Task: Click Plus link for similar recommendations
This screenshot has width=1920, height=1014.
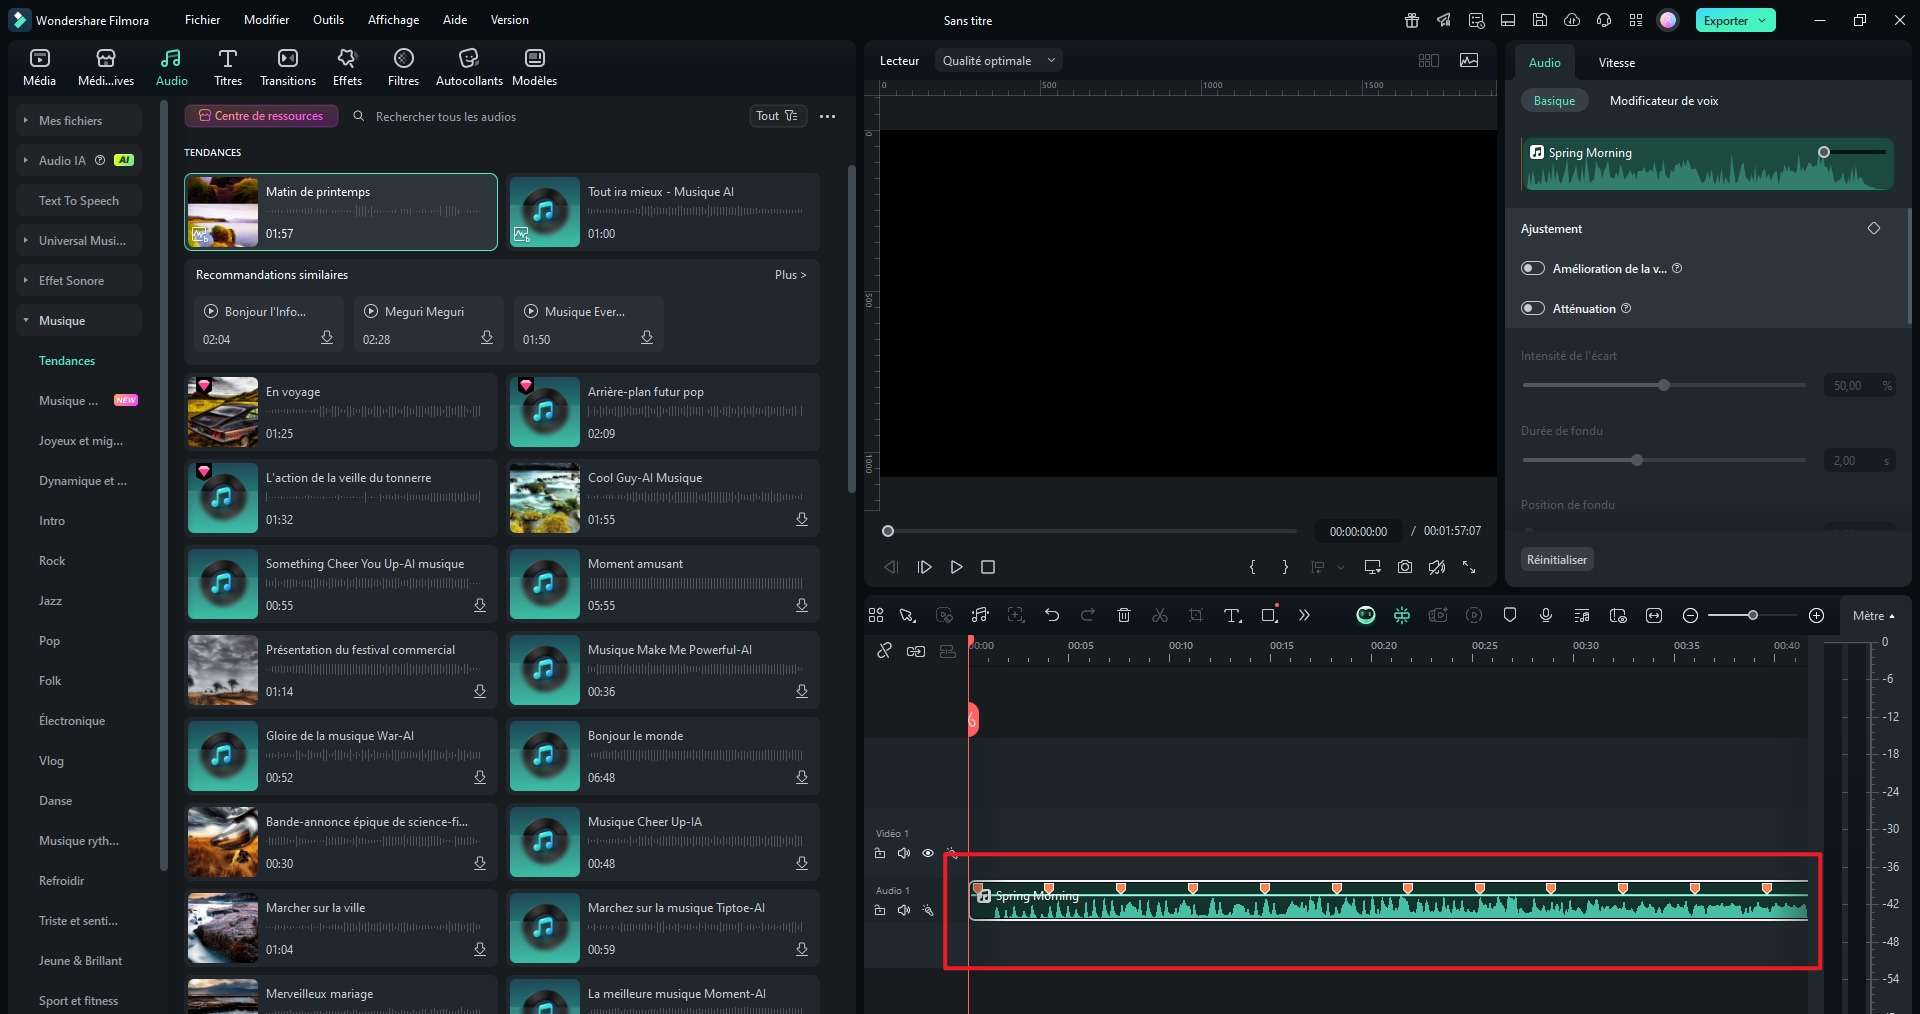Action: (790, 274)
